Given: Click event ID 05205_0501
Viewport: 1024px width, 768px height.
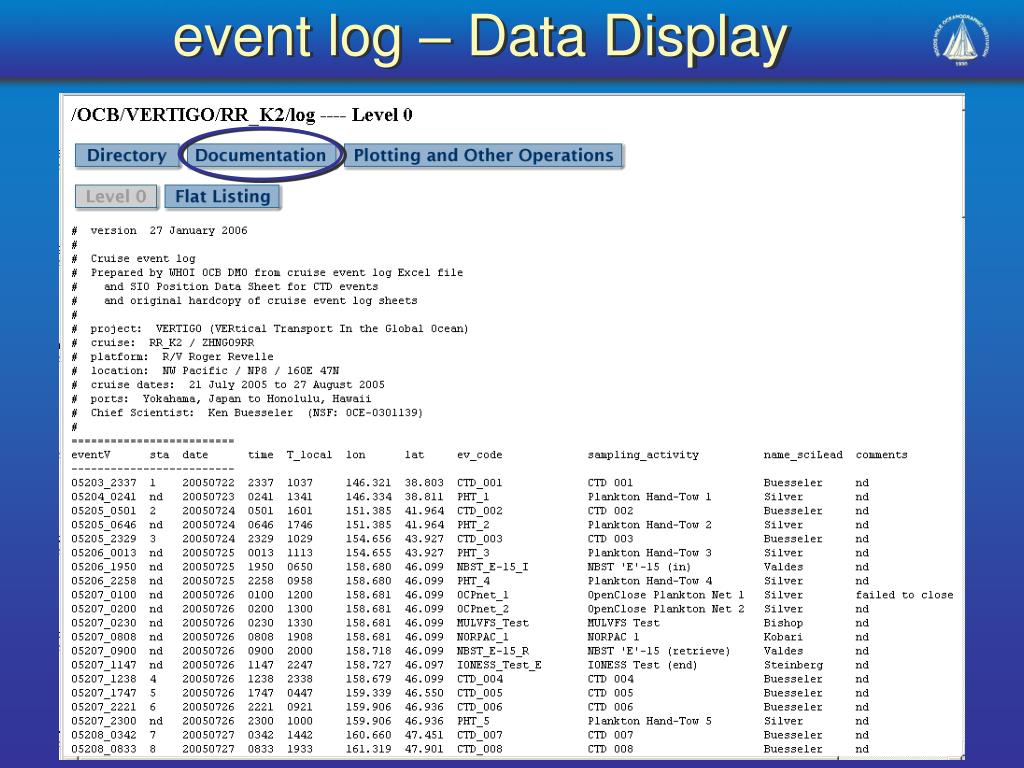Looking at the screenshot, I should point(104,511).
